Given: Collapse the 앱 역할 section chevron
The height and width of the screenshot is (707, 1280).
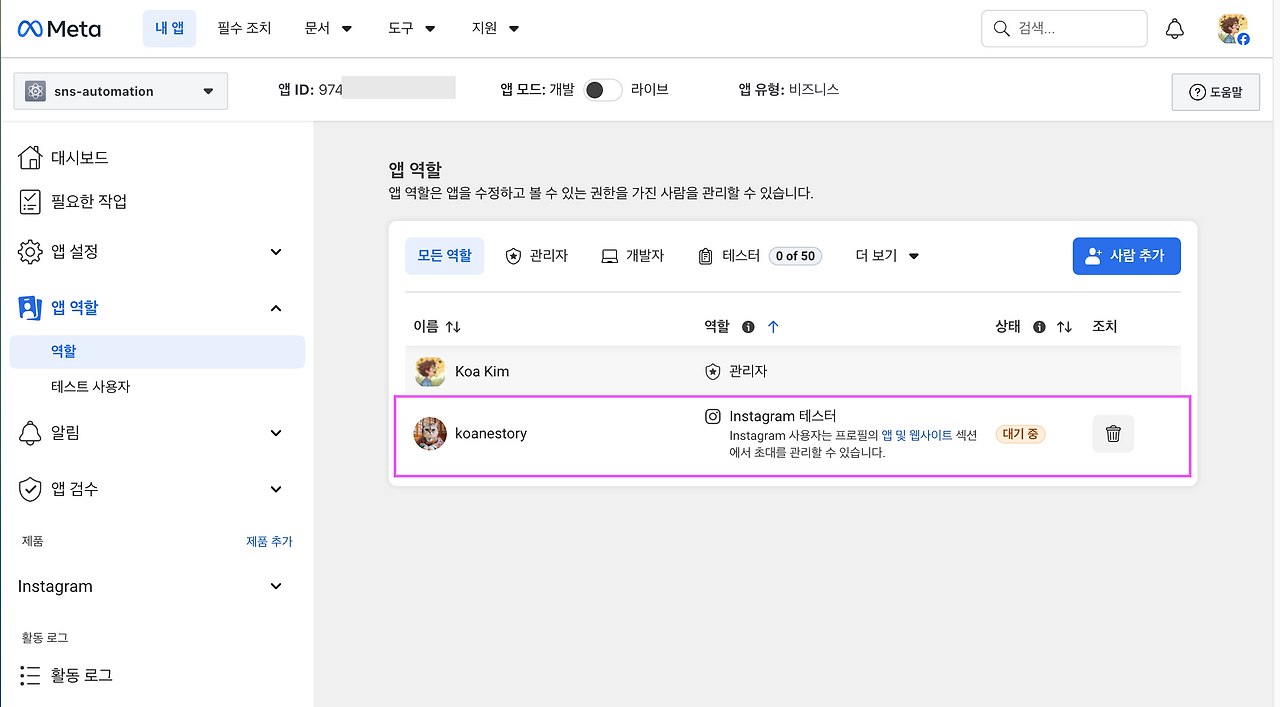Looking at the screenshot, I should [277, 308].
